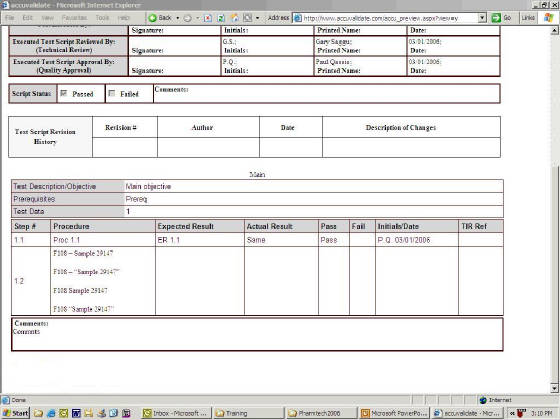This screenshot has height=420, width=560.
Task: Open the Back button history dropdown arrow
Action: [178, 18]
